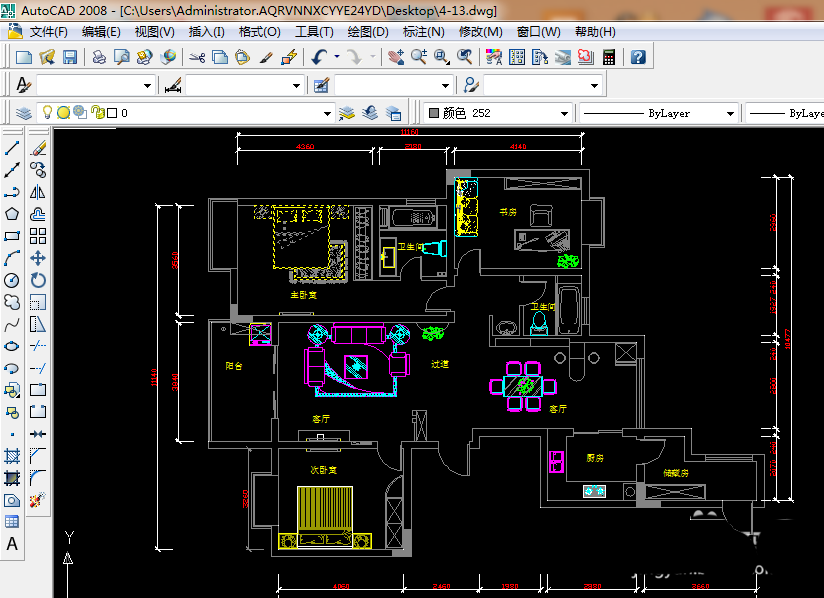
Task: Choose the Mirror modify tool
Action: pos(38,192)
